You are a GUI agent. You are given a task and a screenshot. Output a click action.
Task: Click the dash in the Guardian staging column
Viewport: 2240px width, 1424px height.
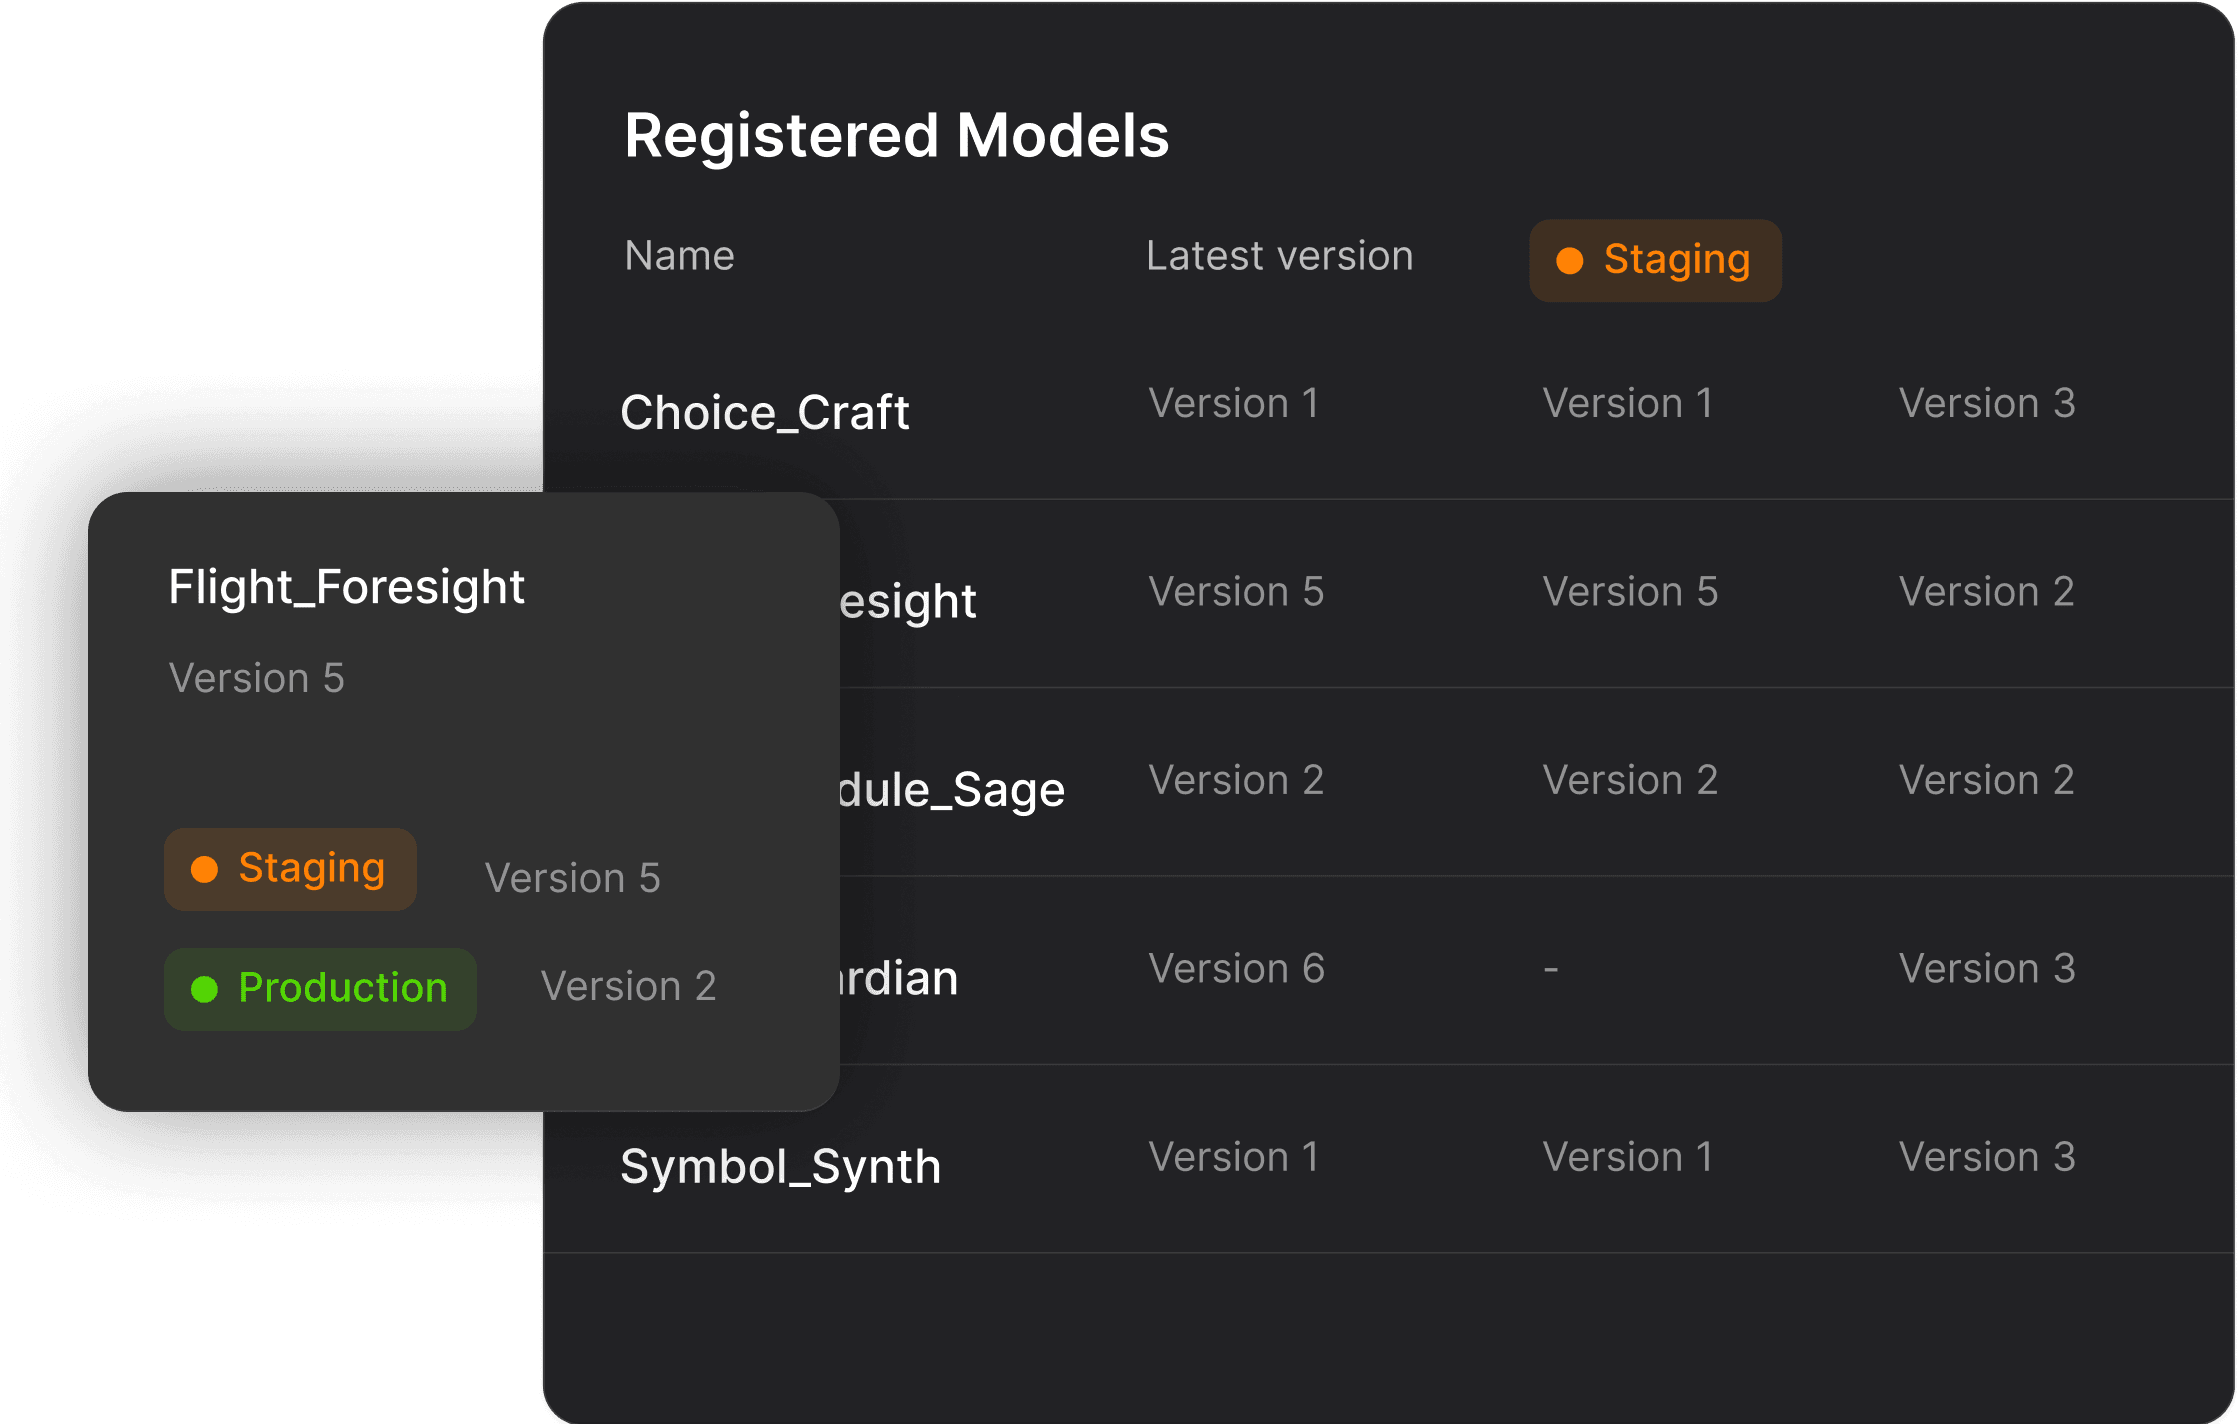1551,969
